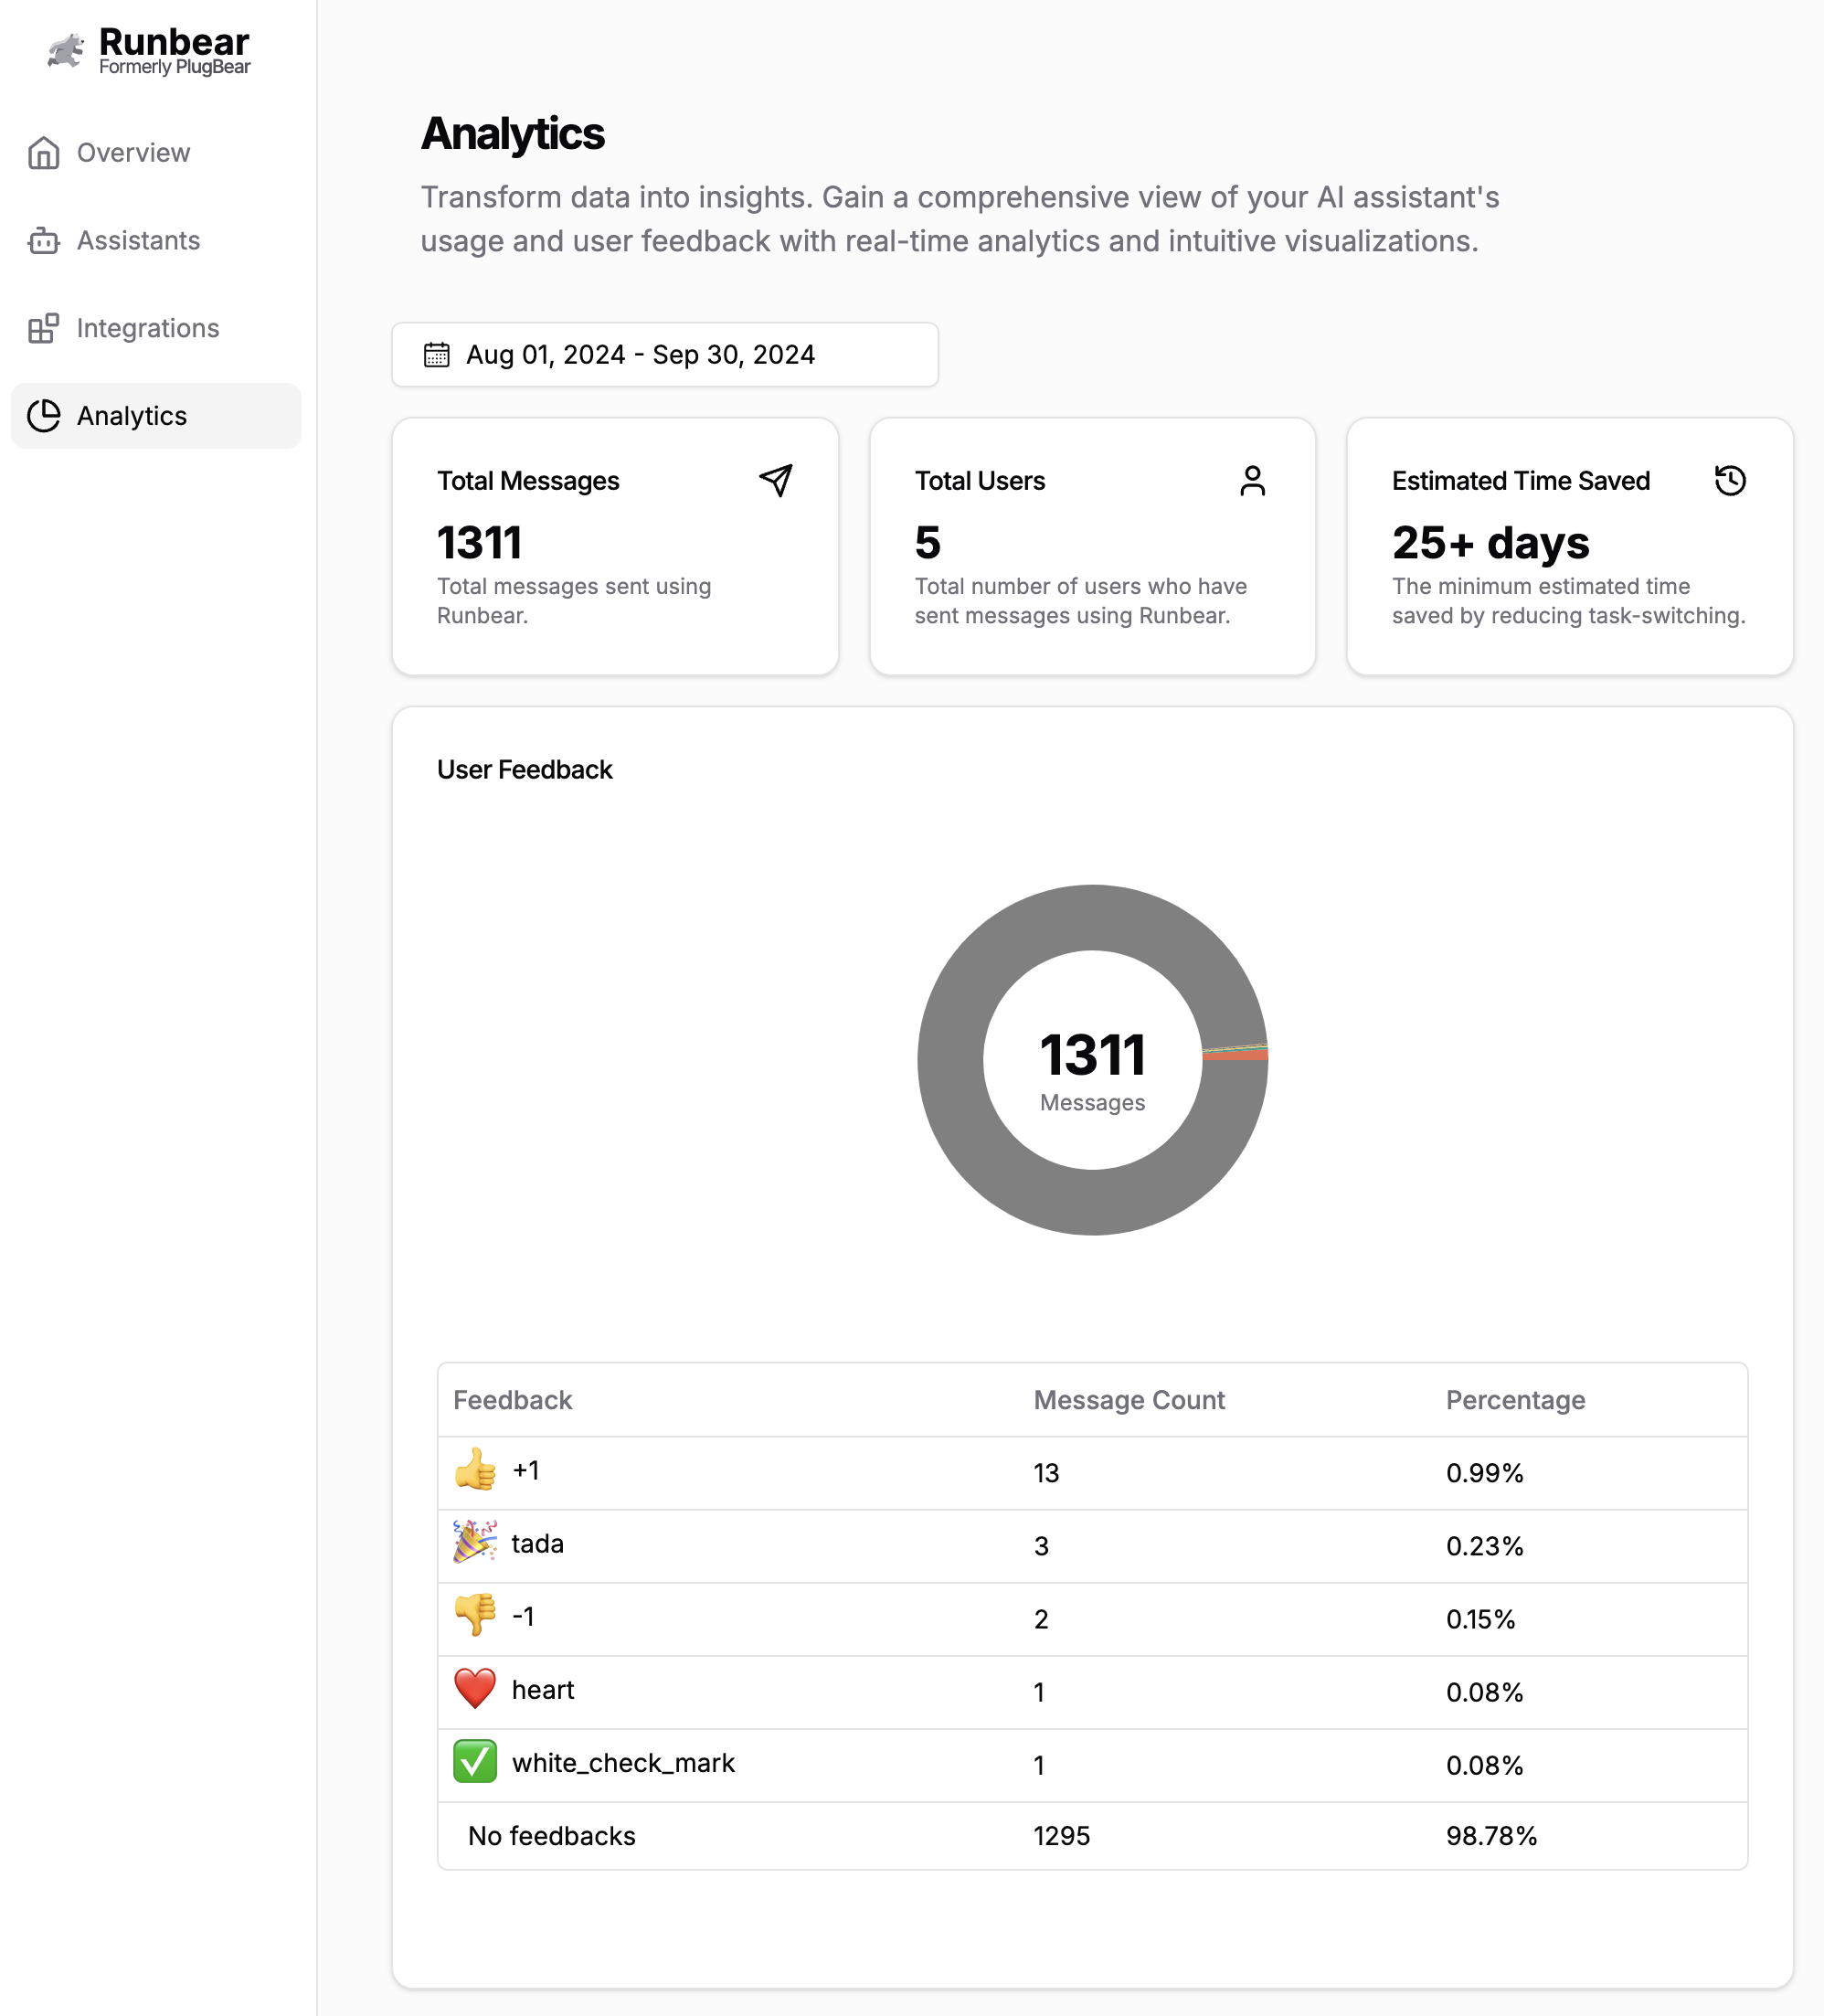Image resolution: width=1824 pixels, height=2016 pixels.
Task: Click the Analytics navigation icon
Action: tap(46, 414)
